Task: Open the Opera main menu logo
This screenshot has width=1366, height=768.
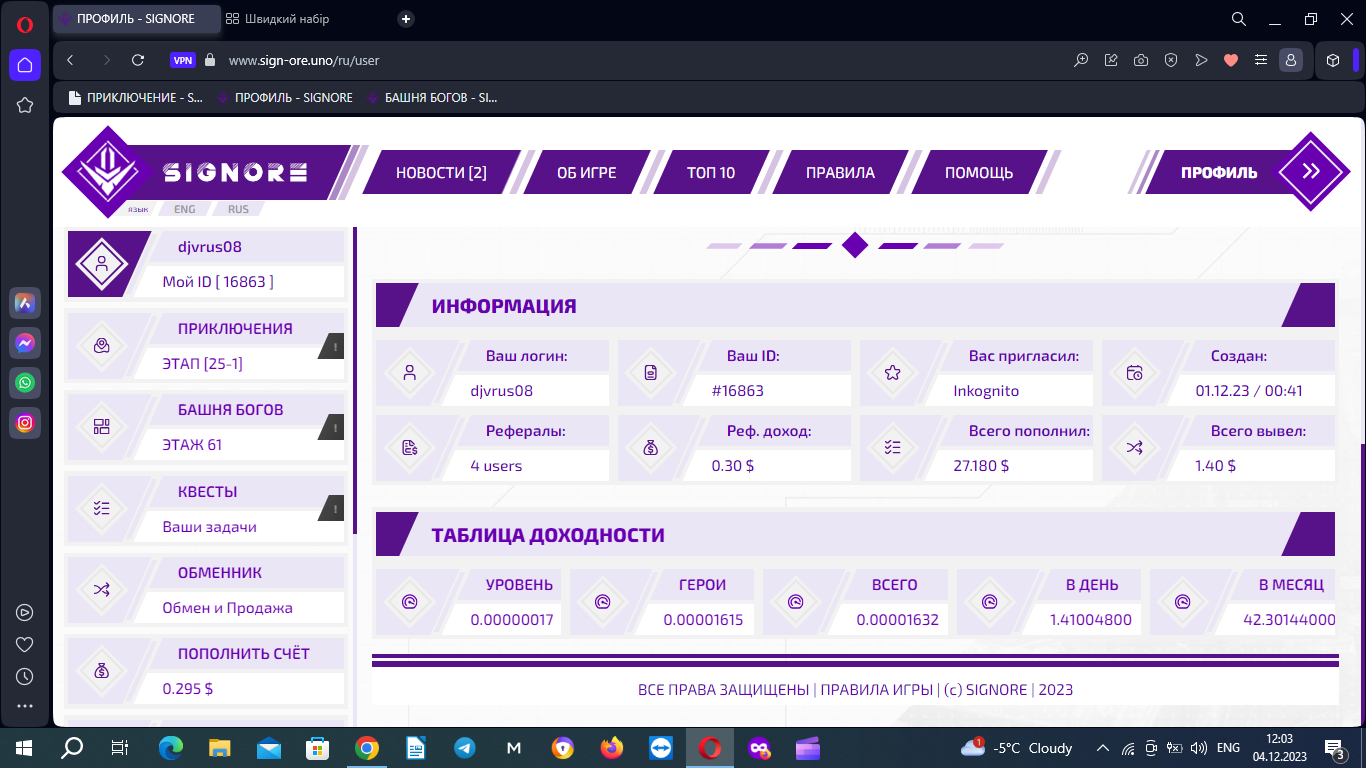Action: click(25, 25)
